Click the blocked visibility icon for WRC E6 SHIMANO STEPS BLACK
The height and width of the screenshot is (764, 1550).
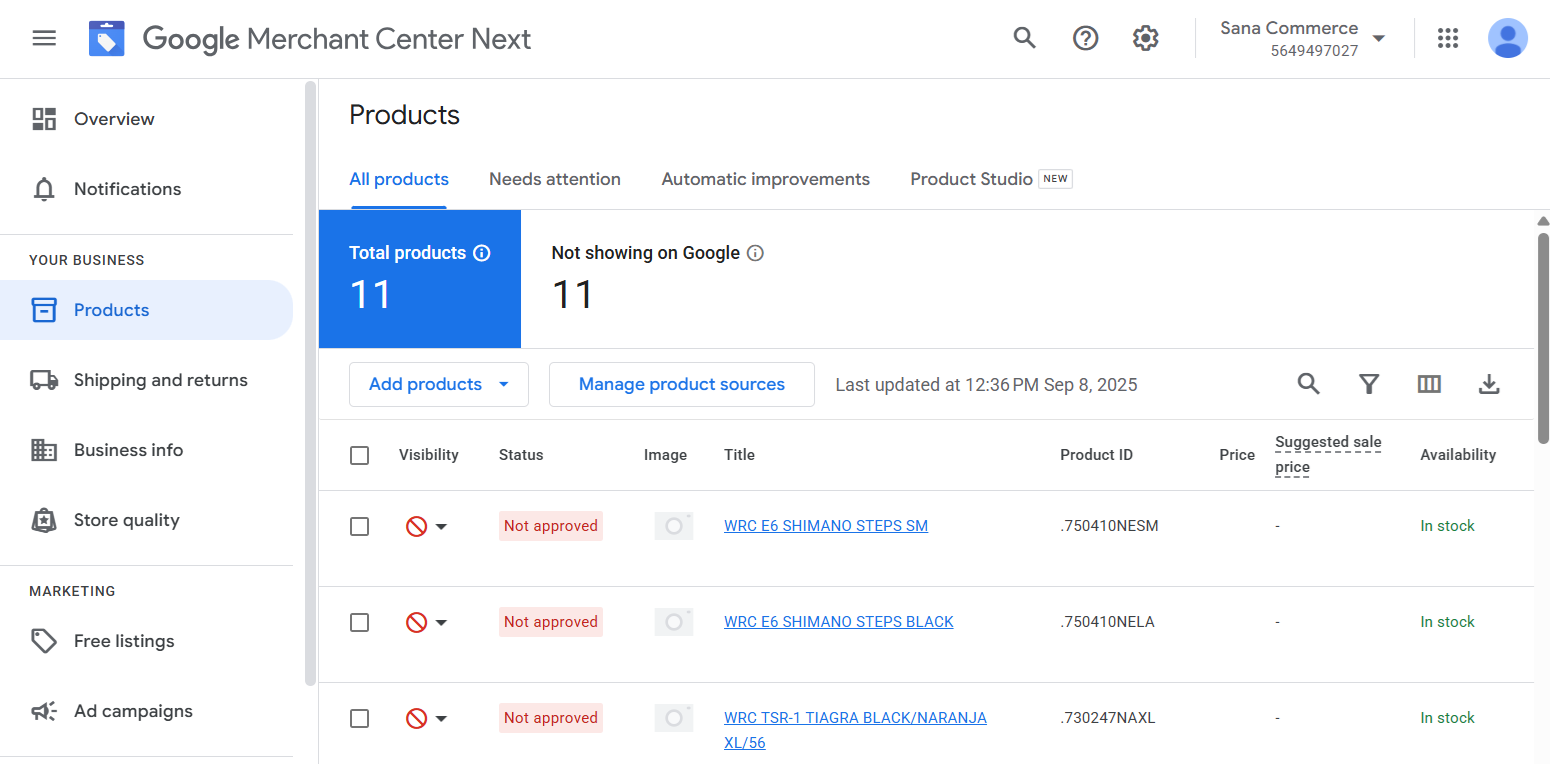point(417,622)
